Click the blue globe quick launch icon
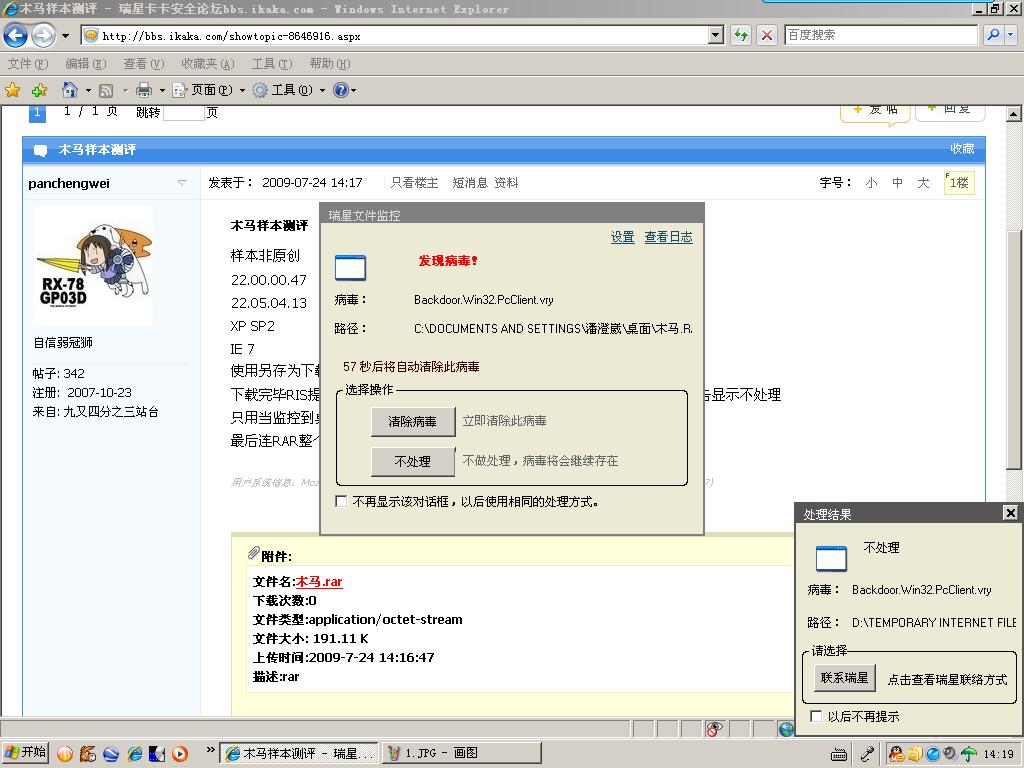The height and width of the screenshot is (768, 1024). [x=111, y=754]
